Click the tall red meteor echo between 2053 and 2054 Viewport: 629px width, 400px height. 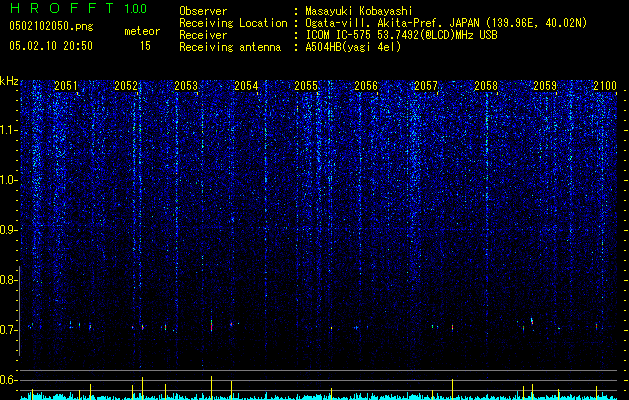211,323
